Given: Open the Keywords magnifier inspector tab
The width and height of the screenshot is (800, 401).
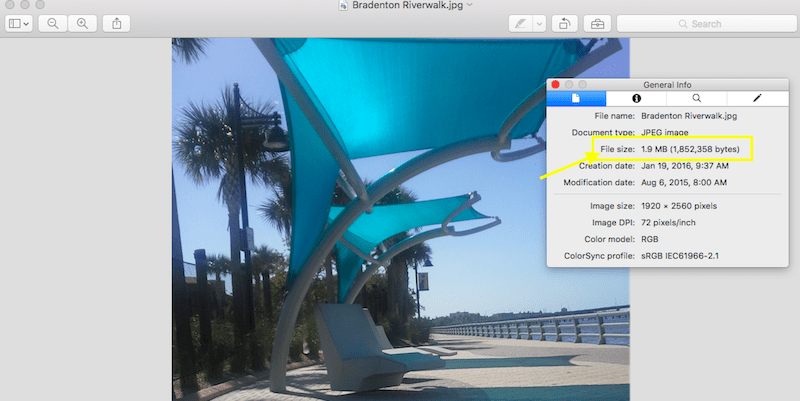Looking at the screenshot, I should [696, 98].
